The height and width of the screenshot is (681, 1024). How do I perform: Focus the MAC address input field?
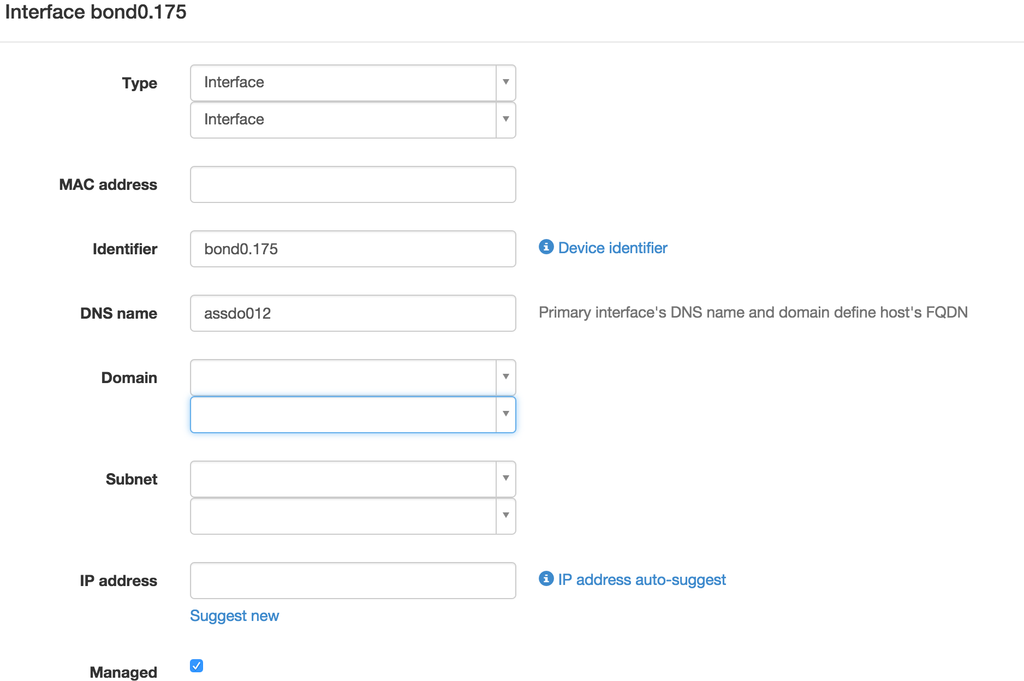(353, 184)
